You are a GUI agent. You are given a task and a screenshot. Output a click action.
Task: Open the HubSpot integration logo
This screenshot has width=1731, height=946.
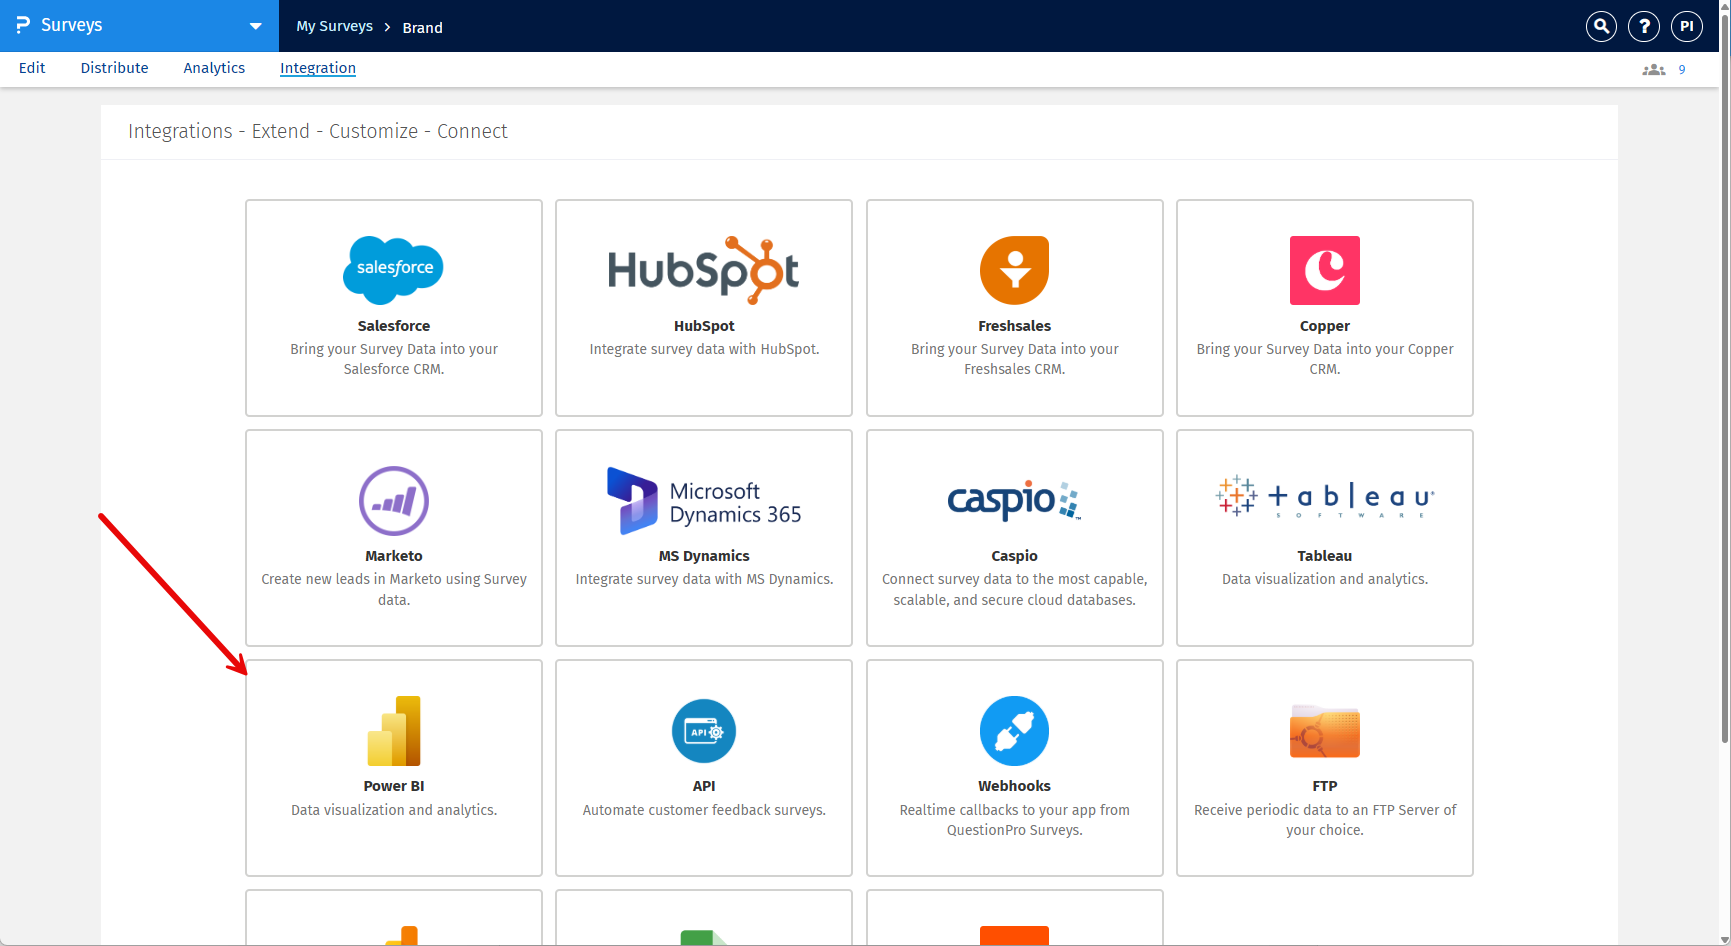[x=703, y=270]
